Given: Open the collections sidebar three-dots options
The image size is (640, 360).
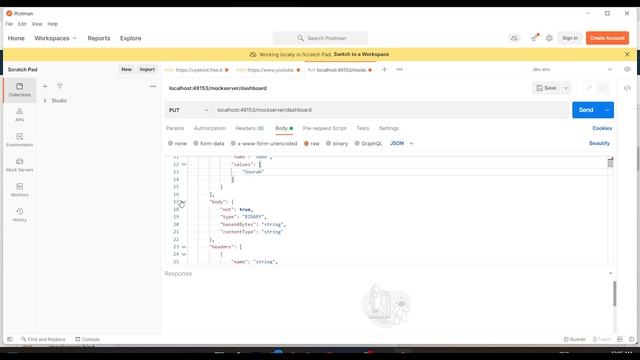Looking at the screenshot, I should pos(153,87).
